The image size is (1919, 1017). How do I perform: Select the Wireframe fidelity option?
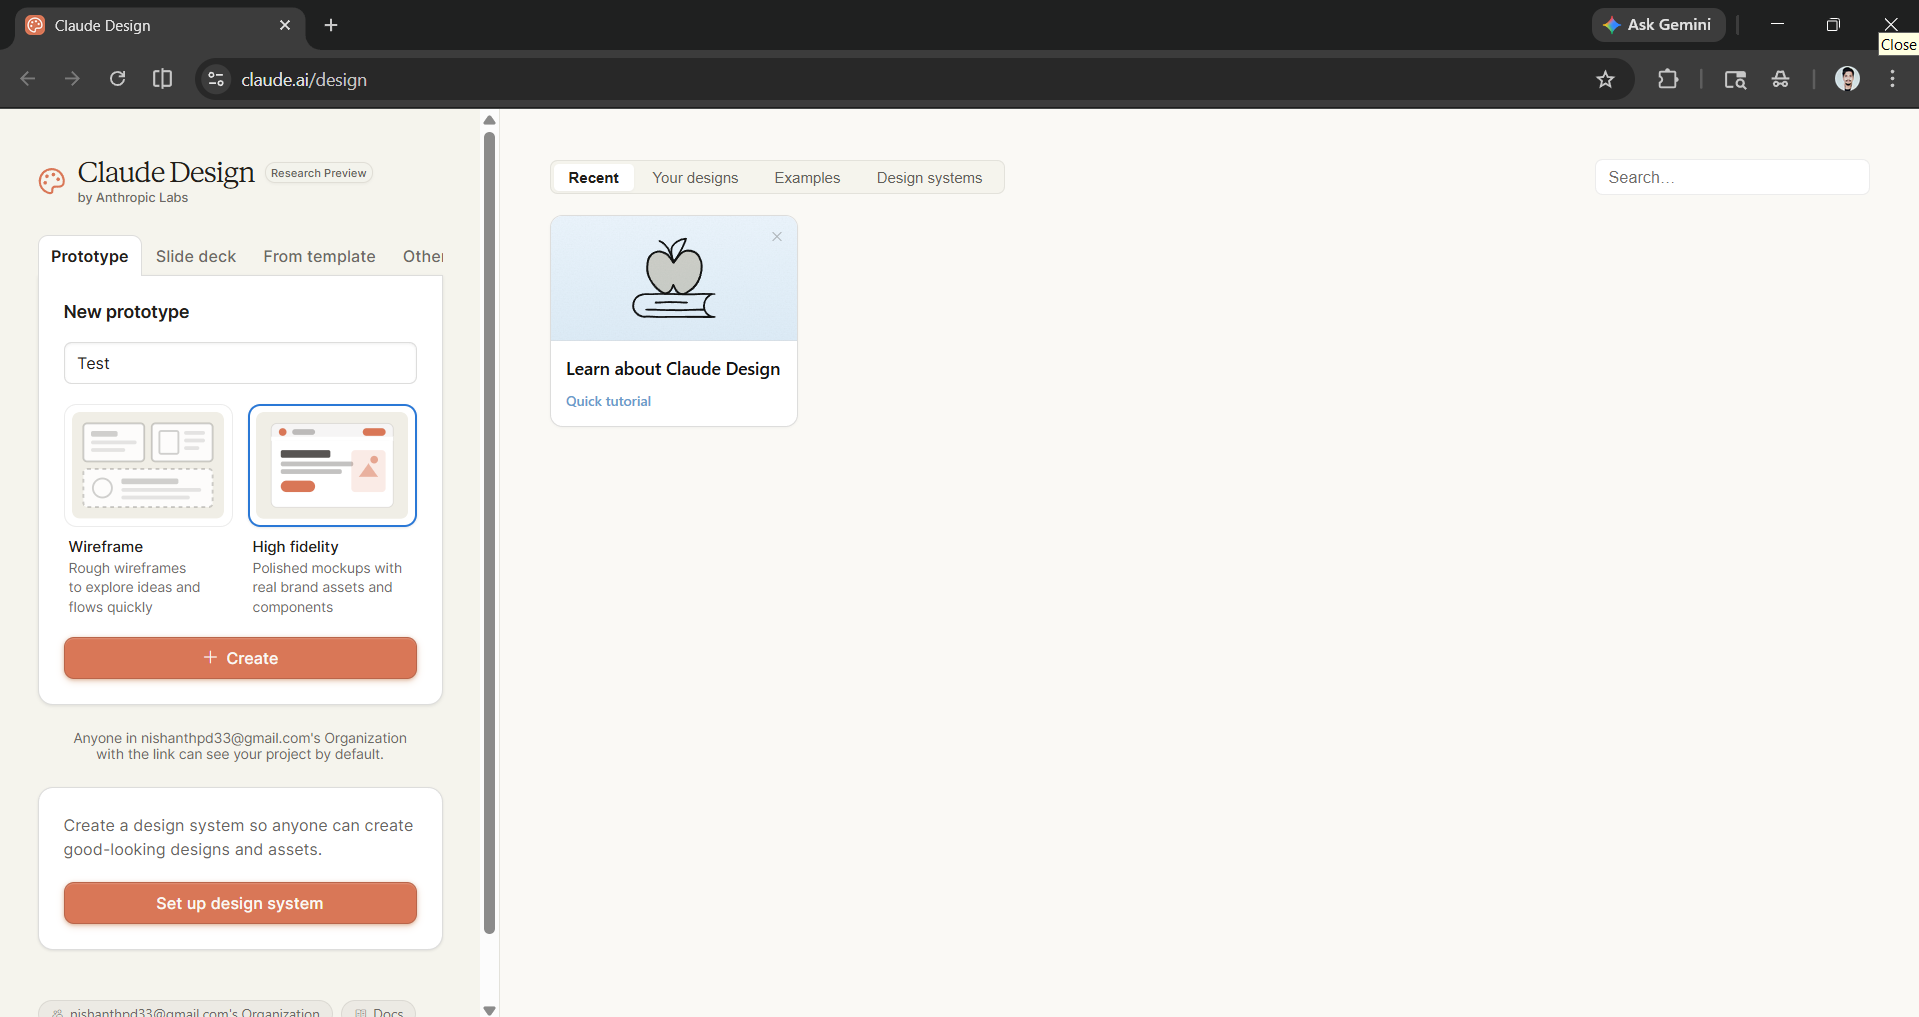pyautogui.click(x=148, y=465)
